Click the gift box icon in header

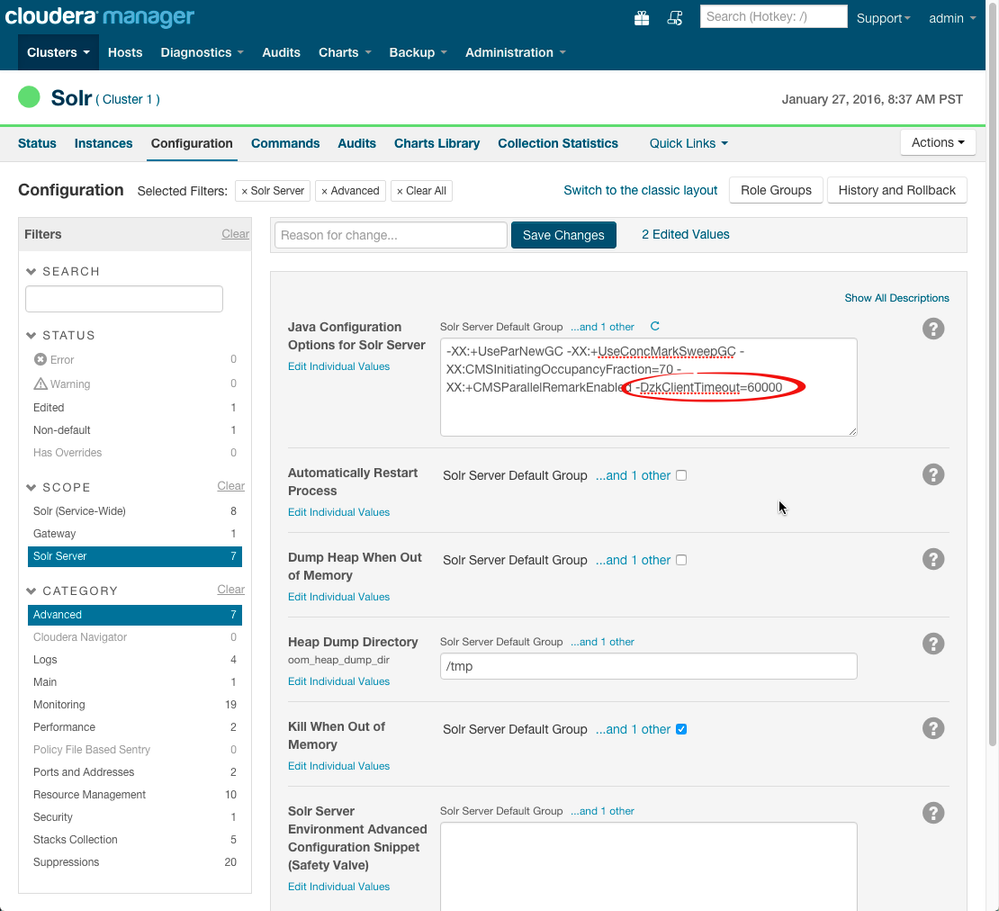tap(642, 18)
